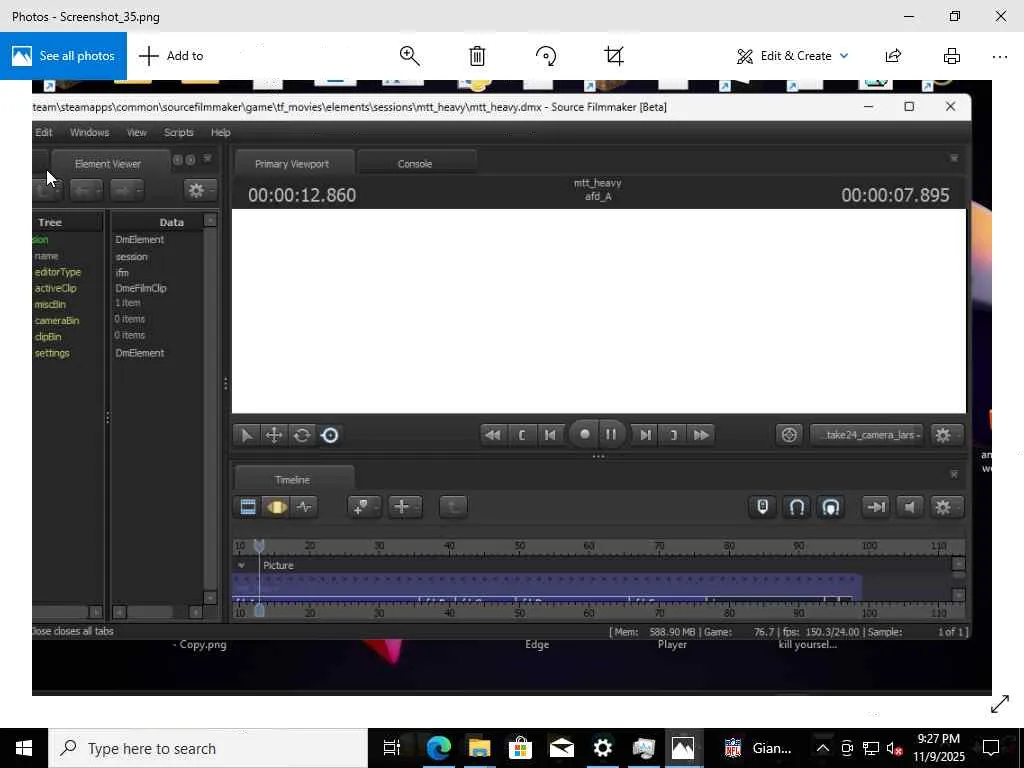Open the timeline settings gear menu
1024x768 pixels.
pos(945,507)
